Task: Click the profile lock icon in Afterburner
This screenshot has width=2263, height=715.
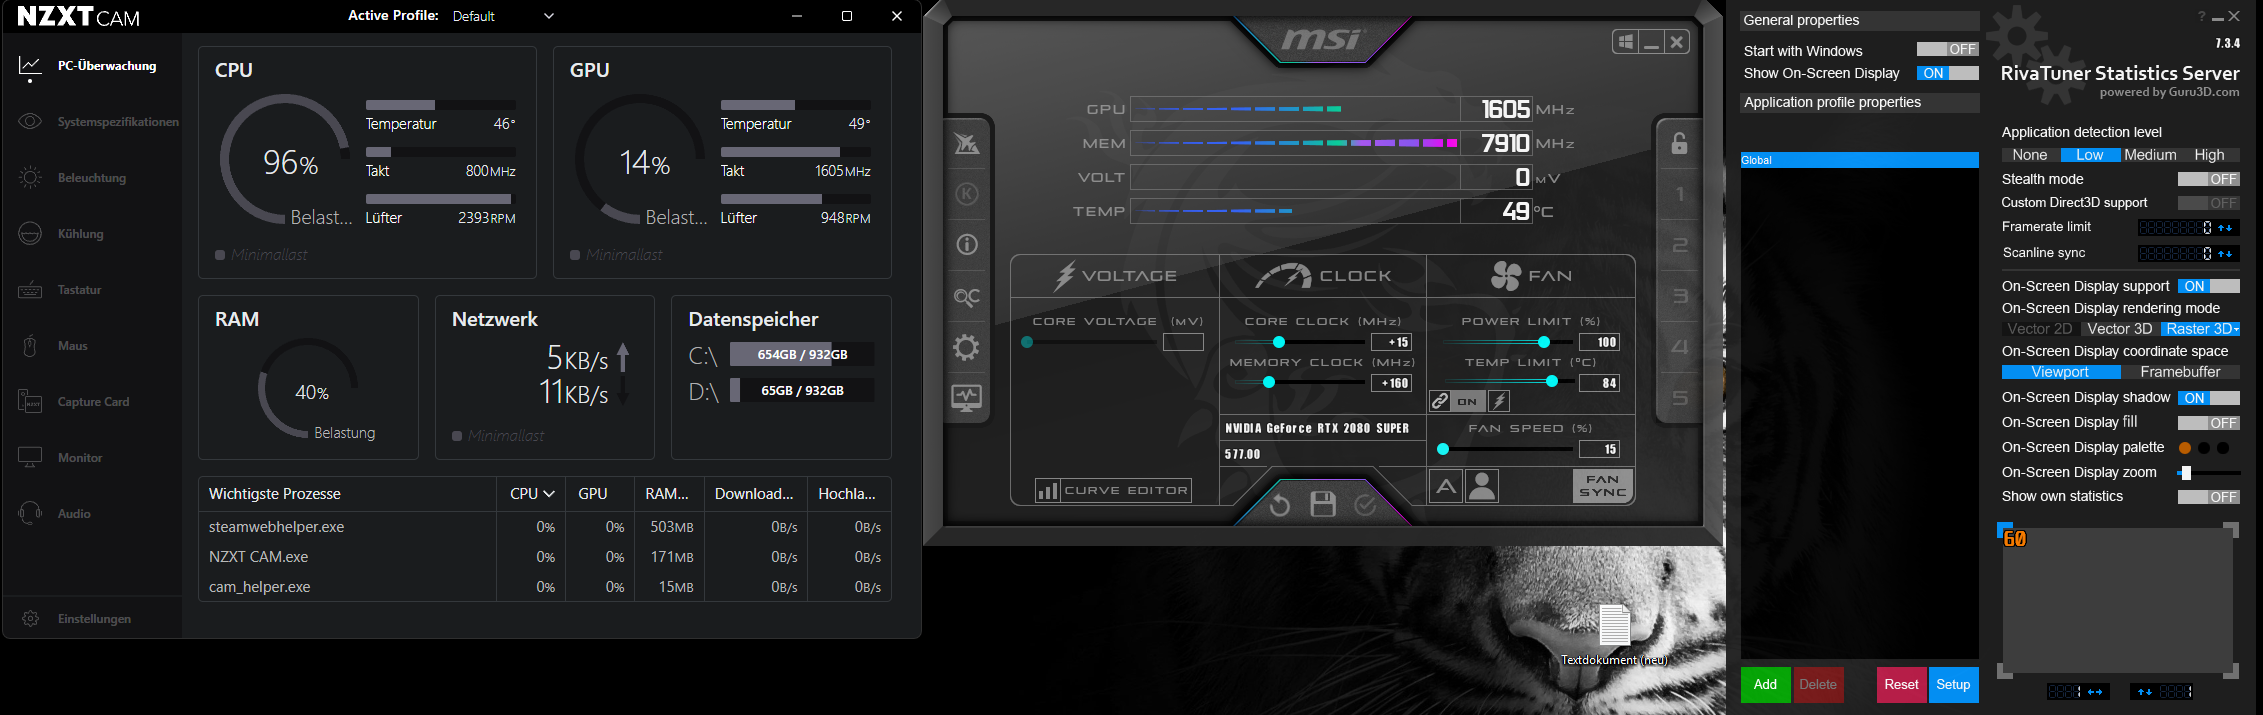Action: pos(1680,144)
